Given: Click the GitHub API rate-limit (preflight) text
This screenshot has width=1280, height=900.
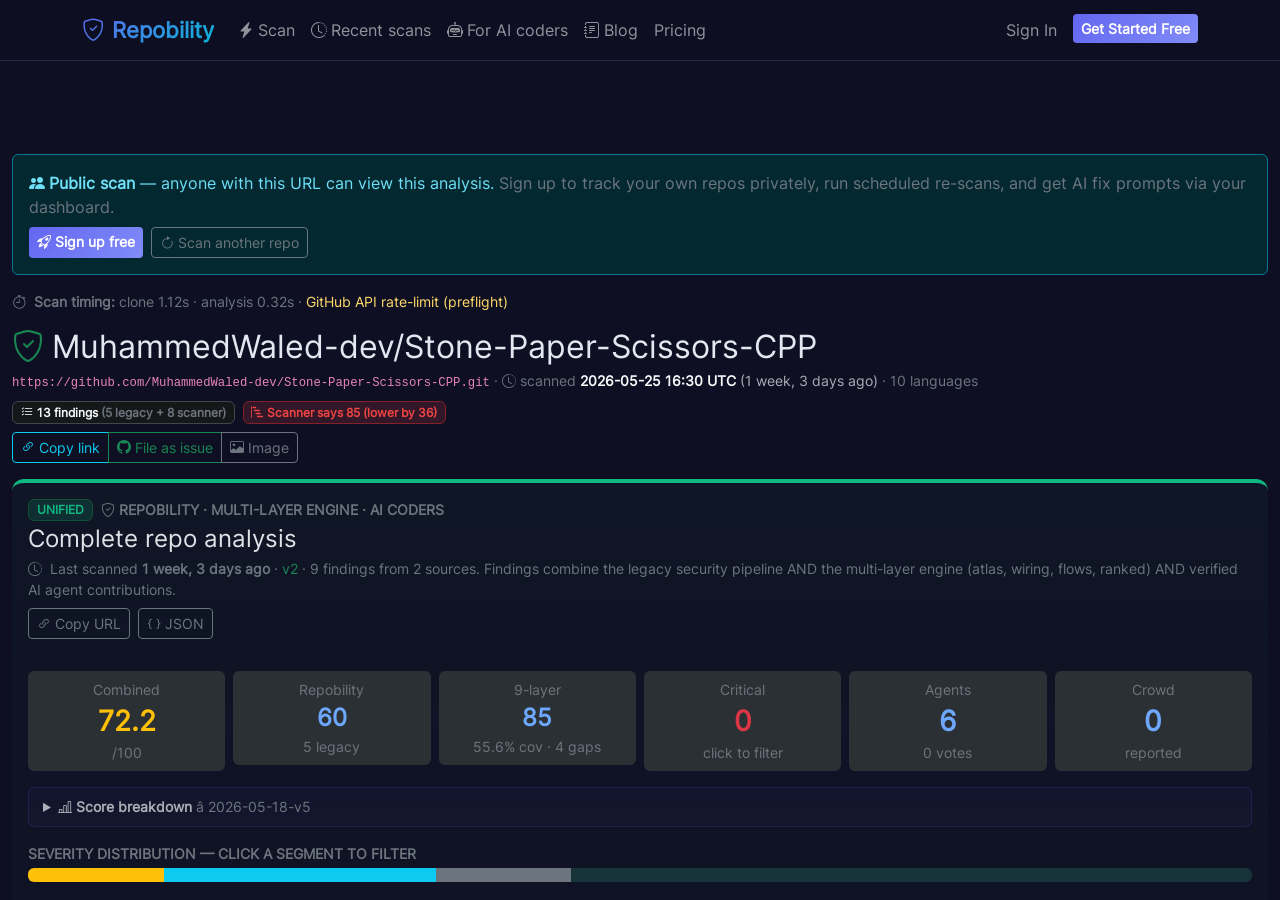Looking at the screenshot, I should 407,302.
